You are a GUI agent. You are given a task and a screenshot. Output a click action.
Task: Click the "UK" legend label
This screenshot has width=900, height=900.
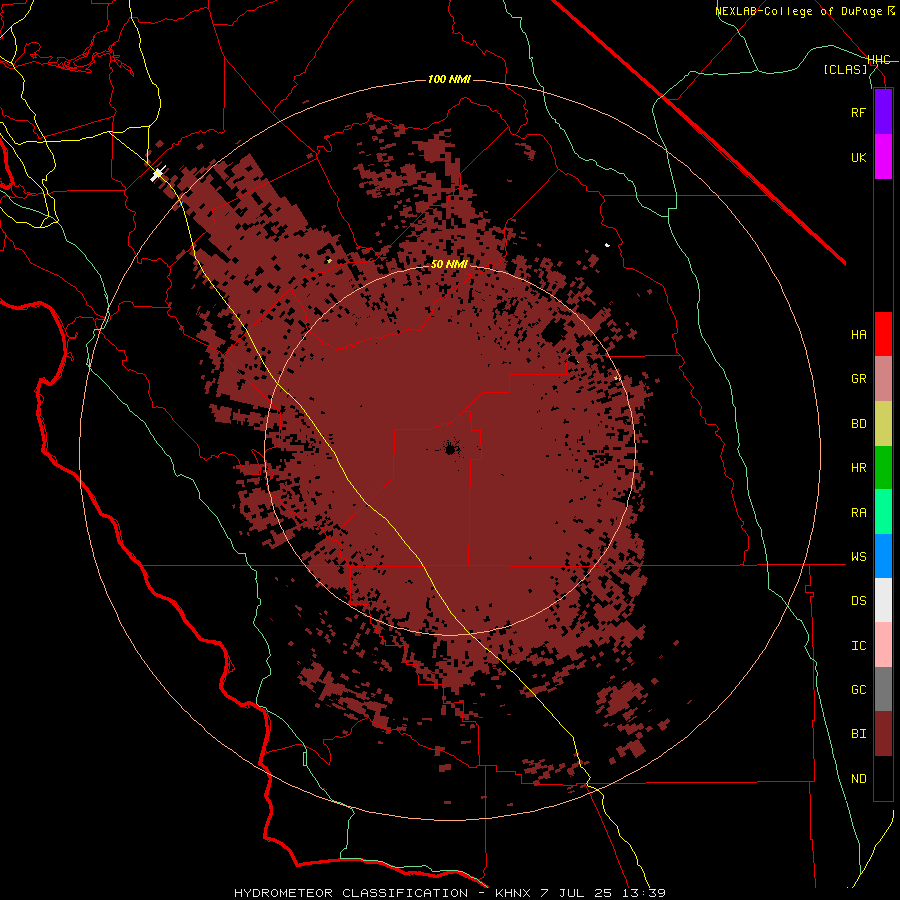[x=858, y=157]
